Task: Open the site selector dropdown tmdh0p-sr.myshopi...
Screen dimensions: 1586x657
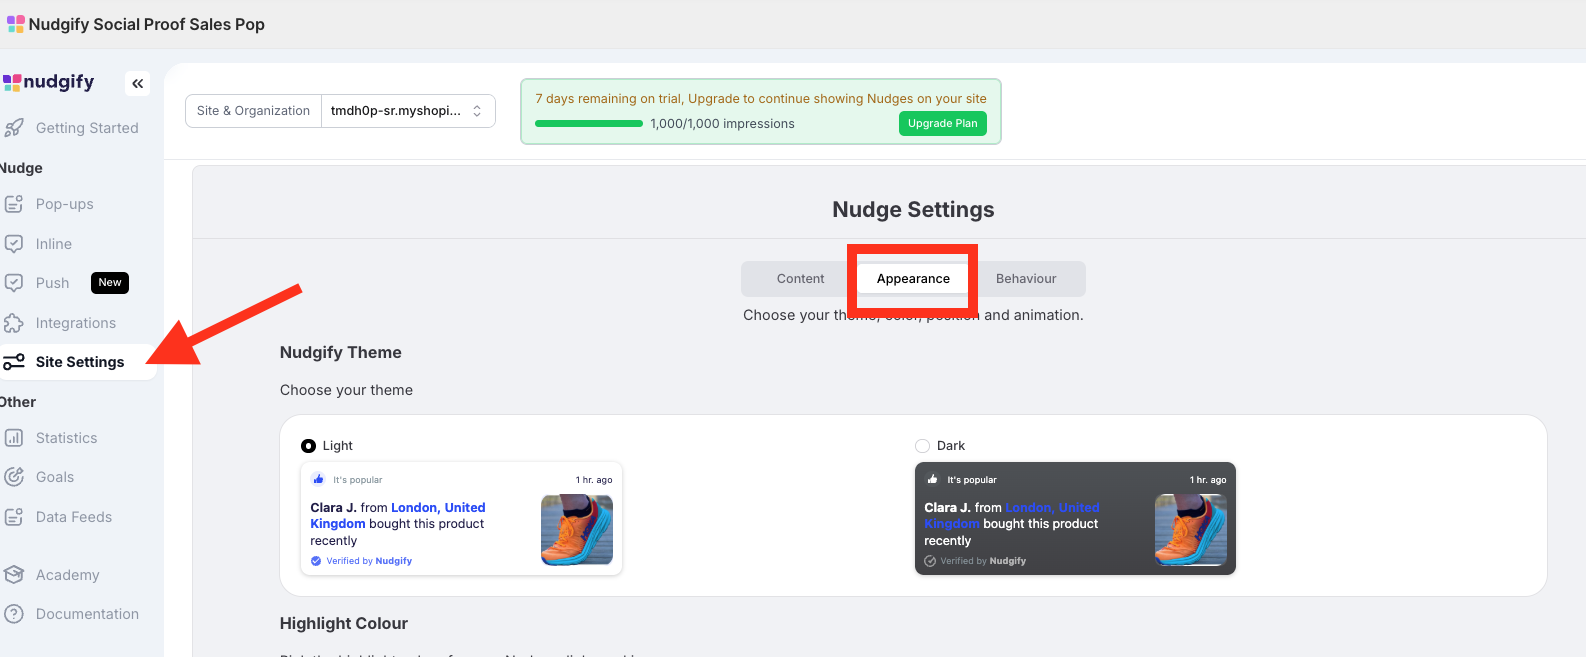Action: coord(408,111)
